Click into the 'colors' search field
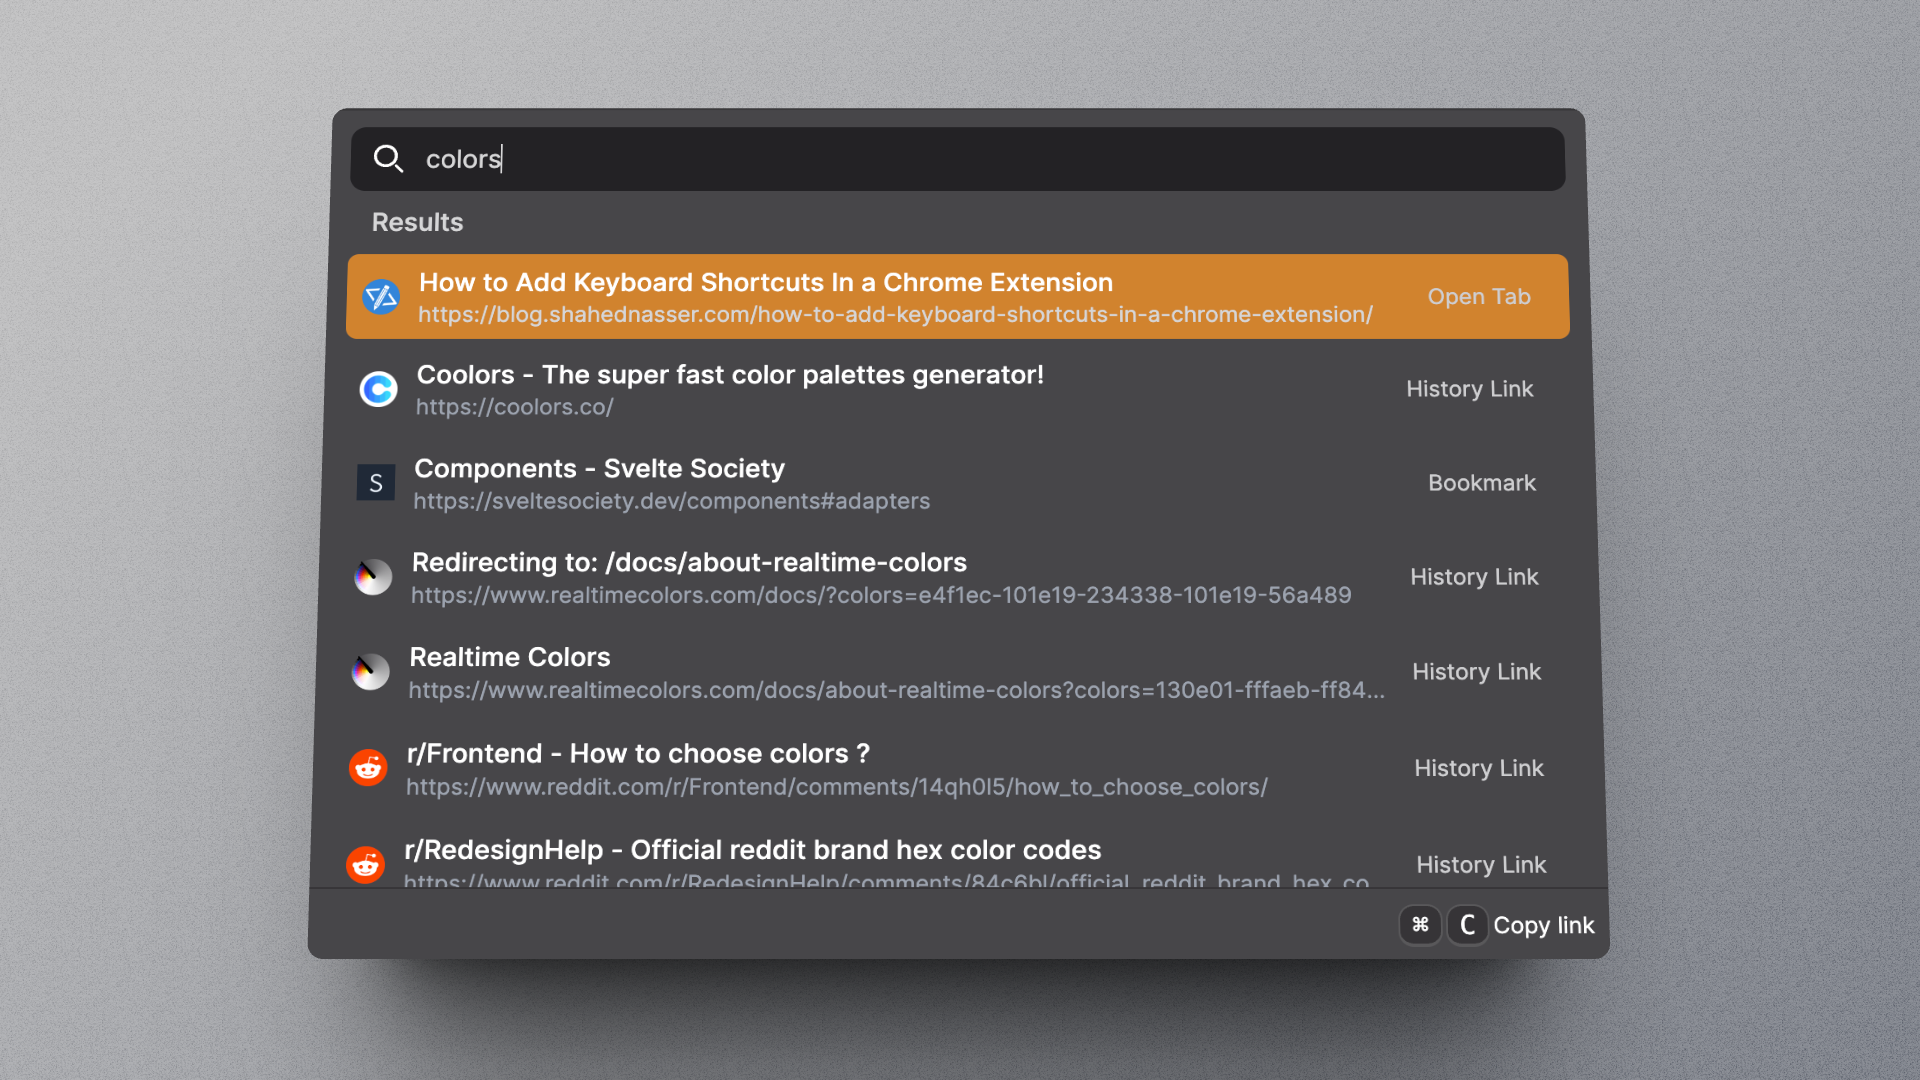Screen dimensions: 1920x1080 pos(980,159)
